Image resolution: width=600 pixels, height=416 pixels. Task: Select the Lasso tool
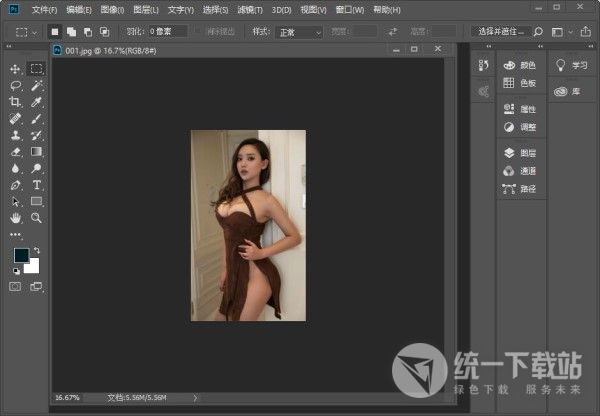(15, 86)
